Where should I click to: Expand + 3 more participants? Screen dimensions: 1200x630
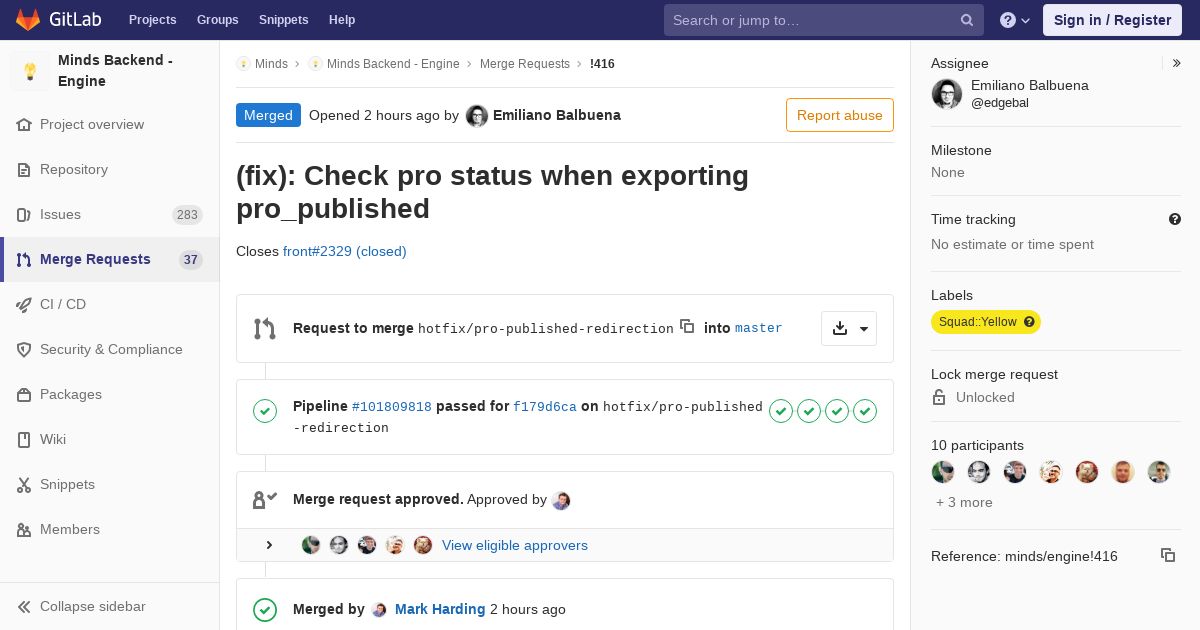coord(964,503)
